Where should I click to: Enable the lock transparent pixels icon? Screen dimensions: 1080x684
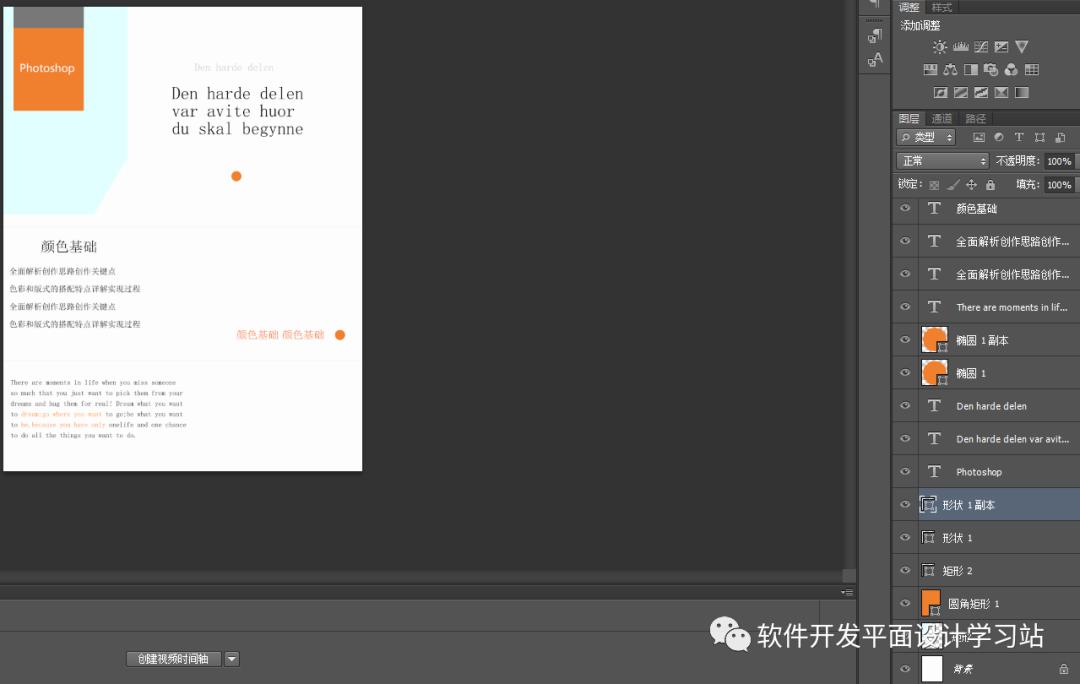point(932,183)
